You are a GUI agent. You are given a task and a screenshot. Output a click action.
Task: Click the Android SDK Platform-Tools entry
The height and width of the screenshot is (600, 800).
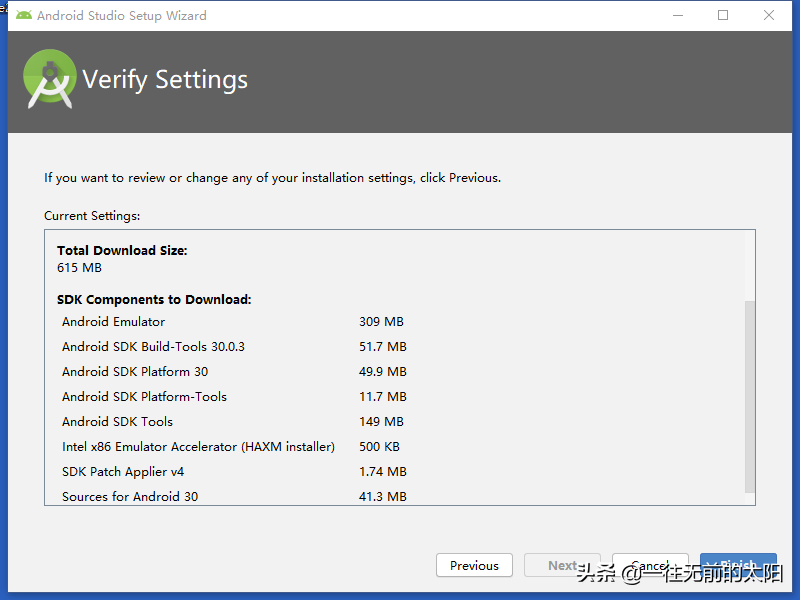[144, 397]
